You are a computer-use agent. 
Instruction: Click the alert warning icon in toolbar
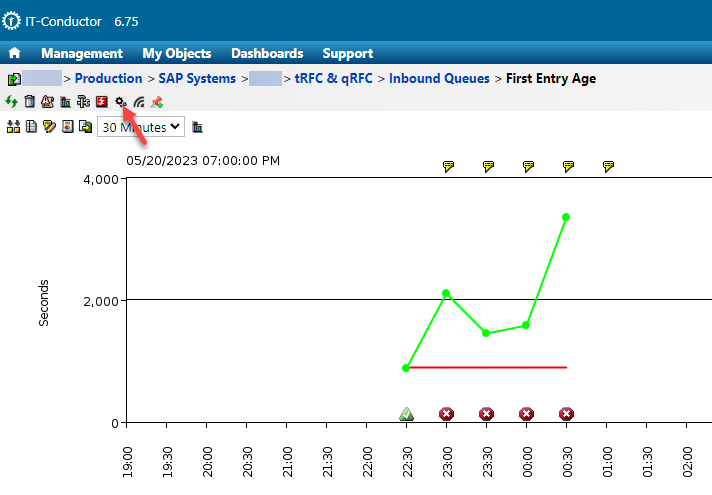coord(47,101)
